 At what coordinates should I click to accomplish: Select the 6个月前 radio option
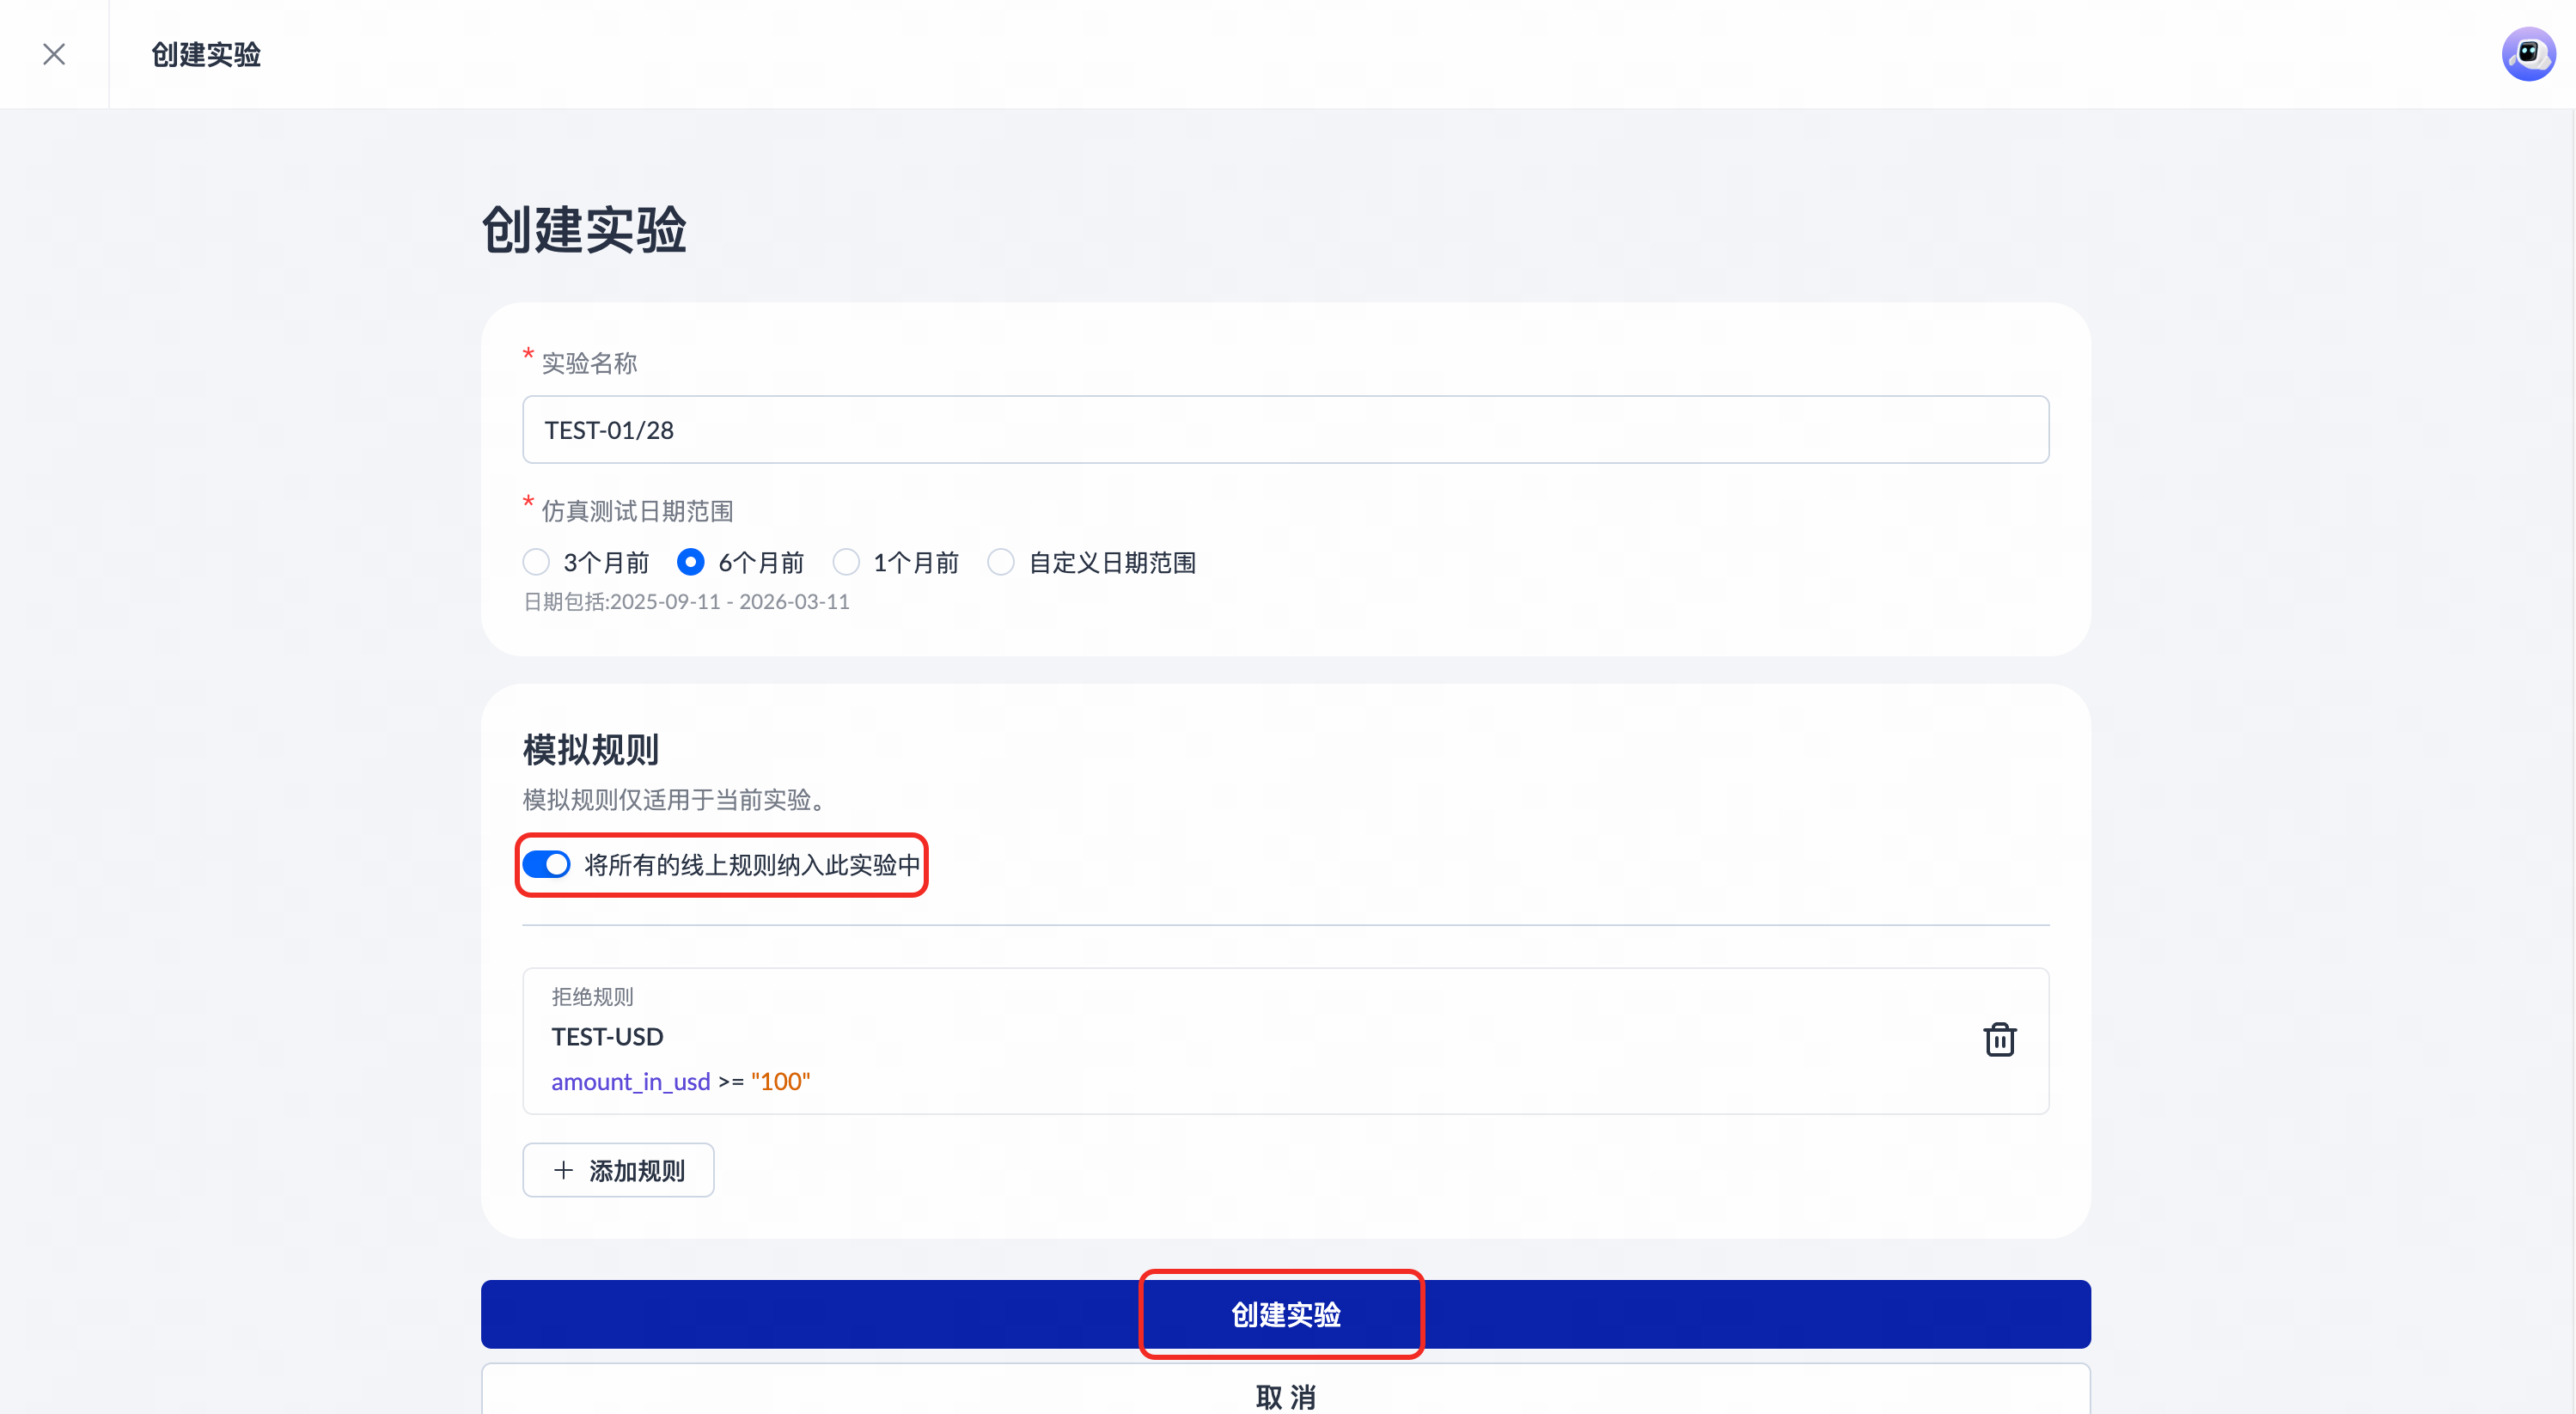[x=690, y=562]
